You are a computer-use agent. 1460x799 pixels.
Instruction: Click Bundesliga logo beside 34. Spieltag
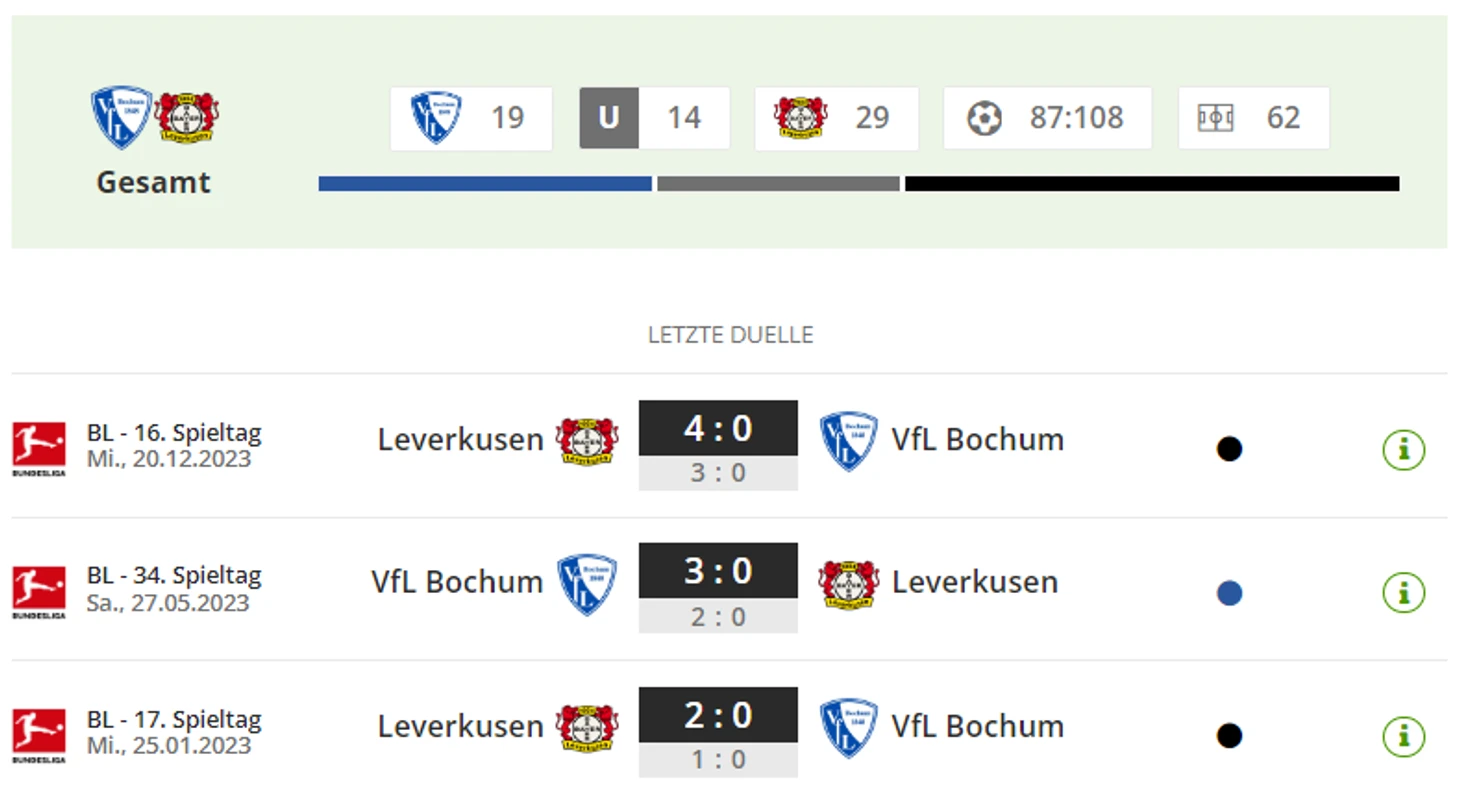[x=39, y=592]
